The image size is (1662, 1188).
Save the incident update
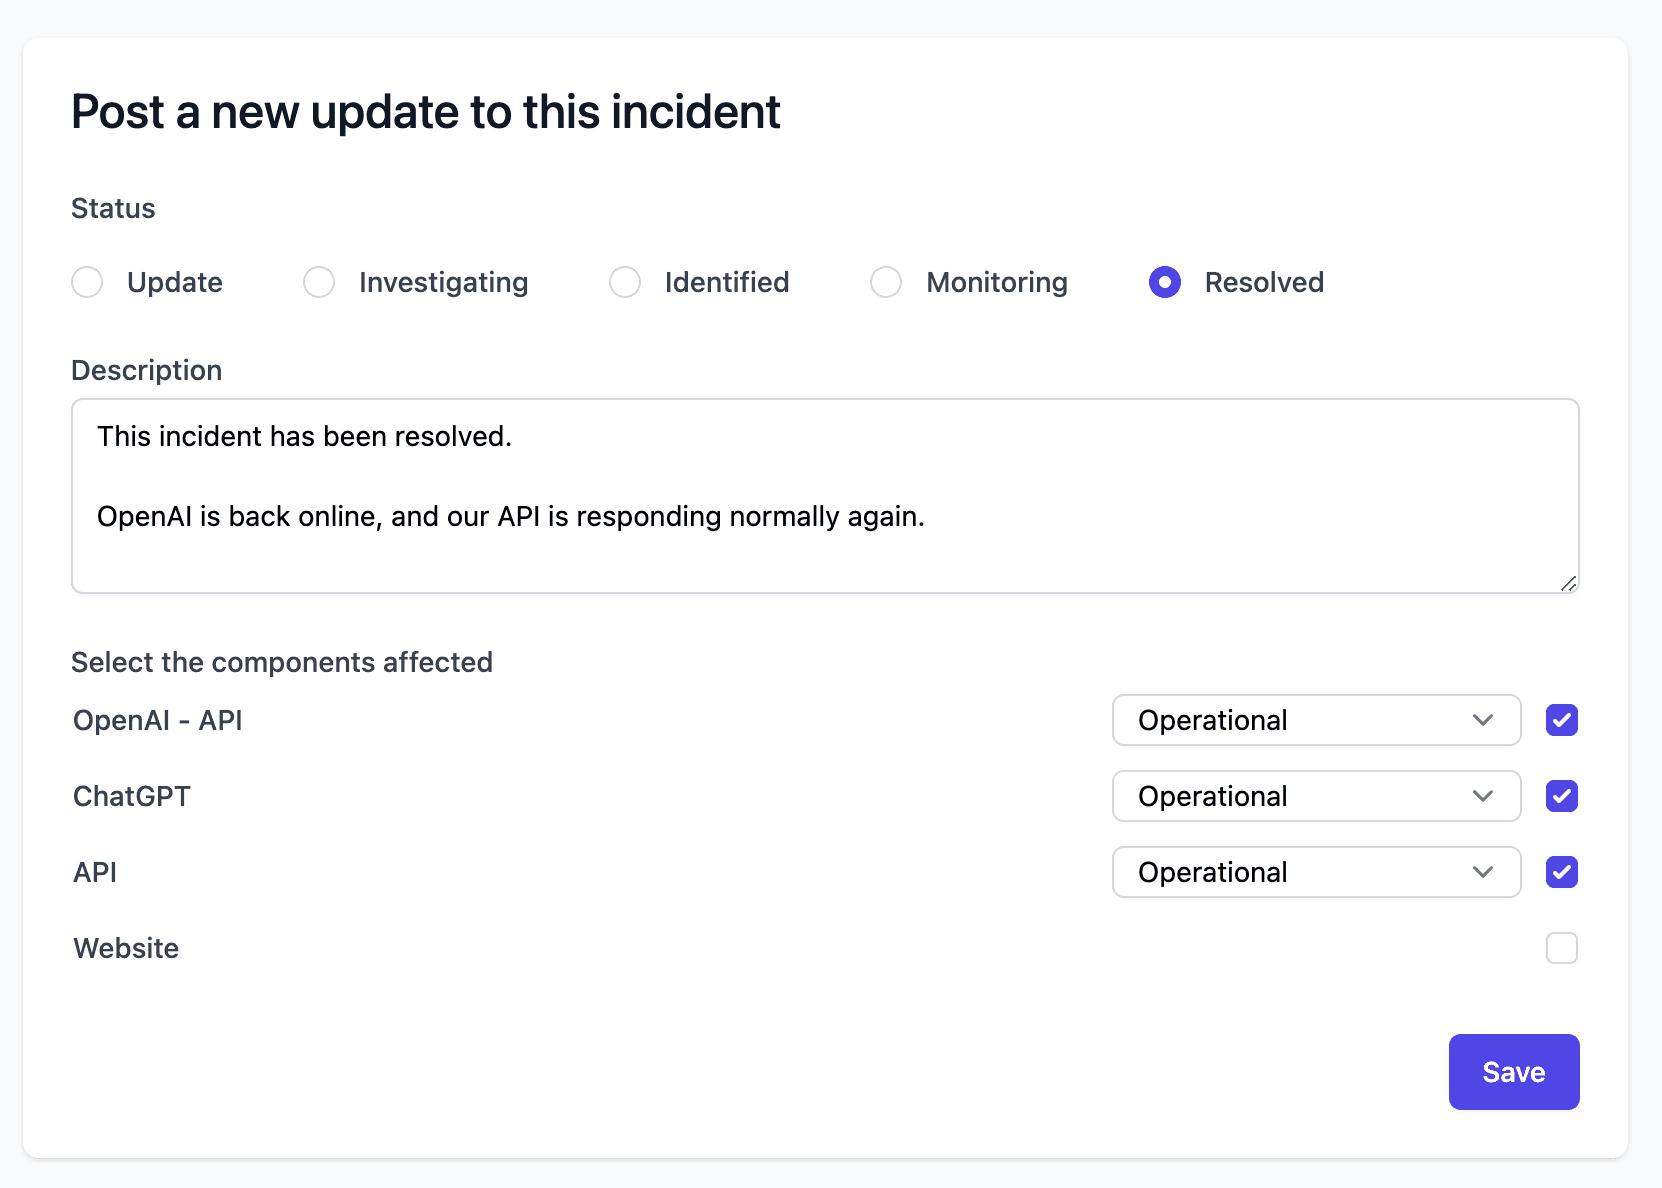pyautogui.click(x=1513, y=1071)
